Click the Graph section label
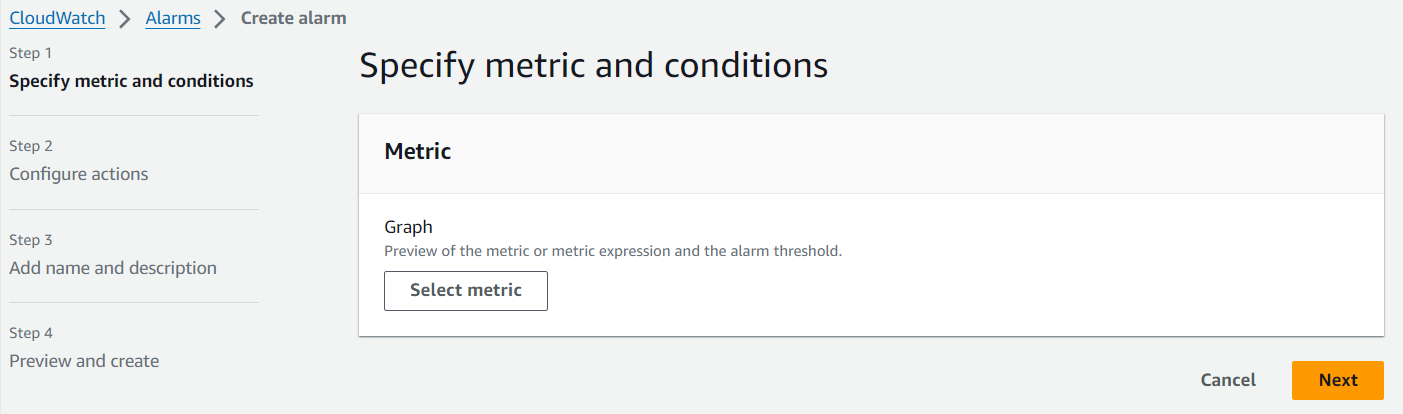Image resolution: width=1403 pixels, height=414 pixels. coord(408,228)
